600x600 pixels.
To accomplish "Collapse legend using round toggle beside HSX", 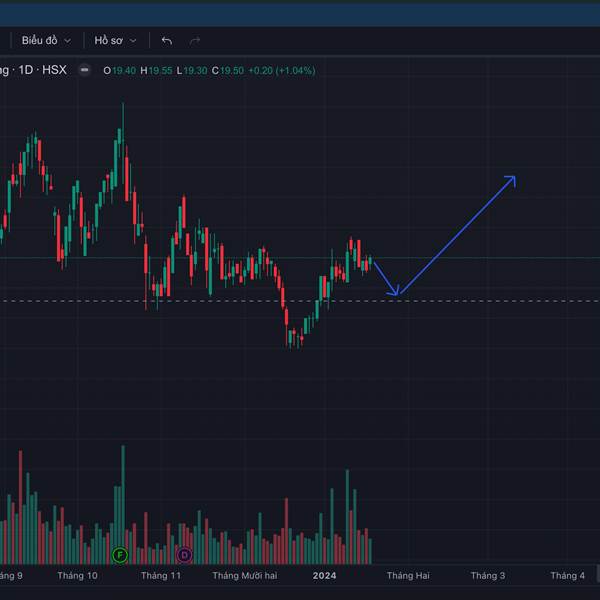I will point(85,70).
